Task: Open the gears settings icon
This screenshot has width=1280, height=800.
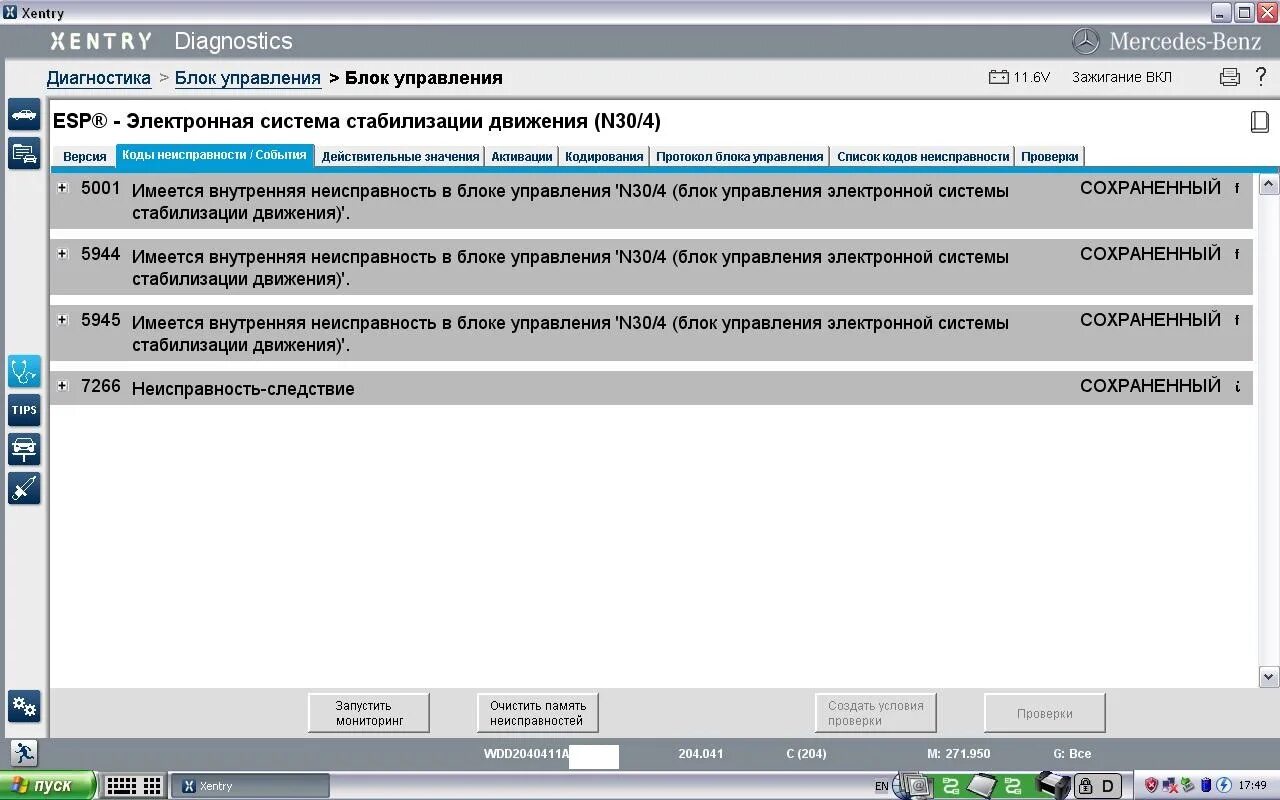Action: tap(24, 706)
